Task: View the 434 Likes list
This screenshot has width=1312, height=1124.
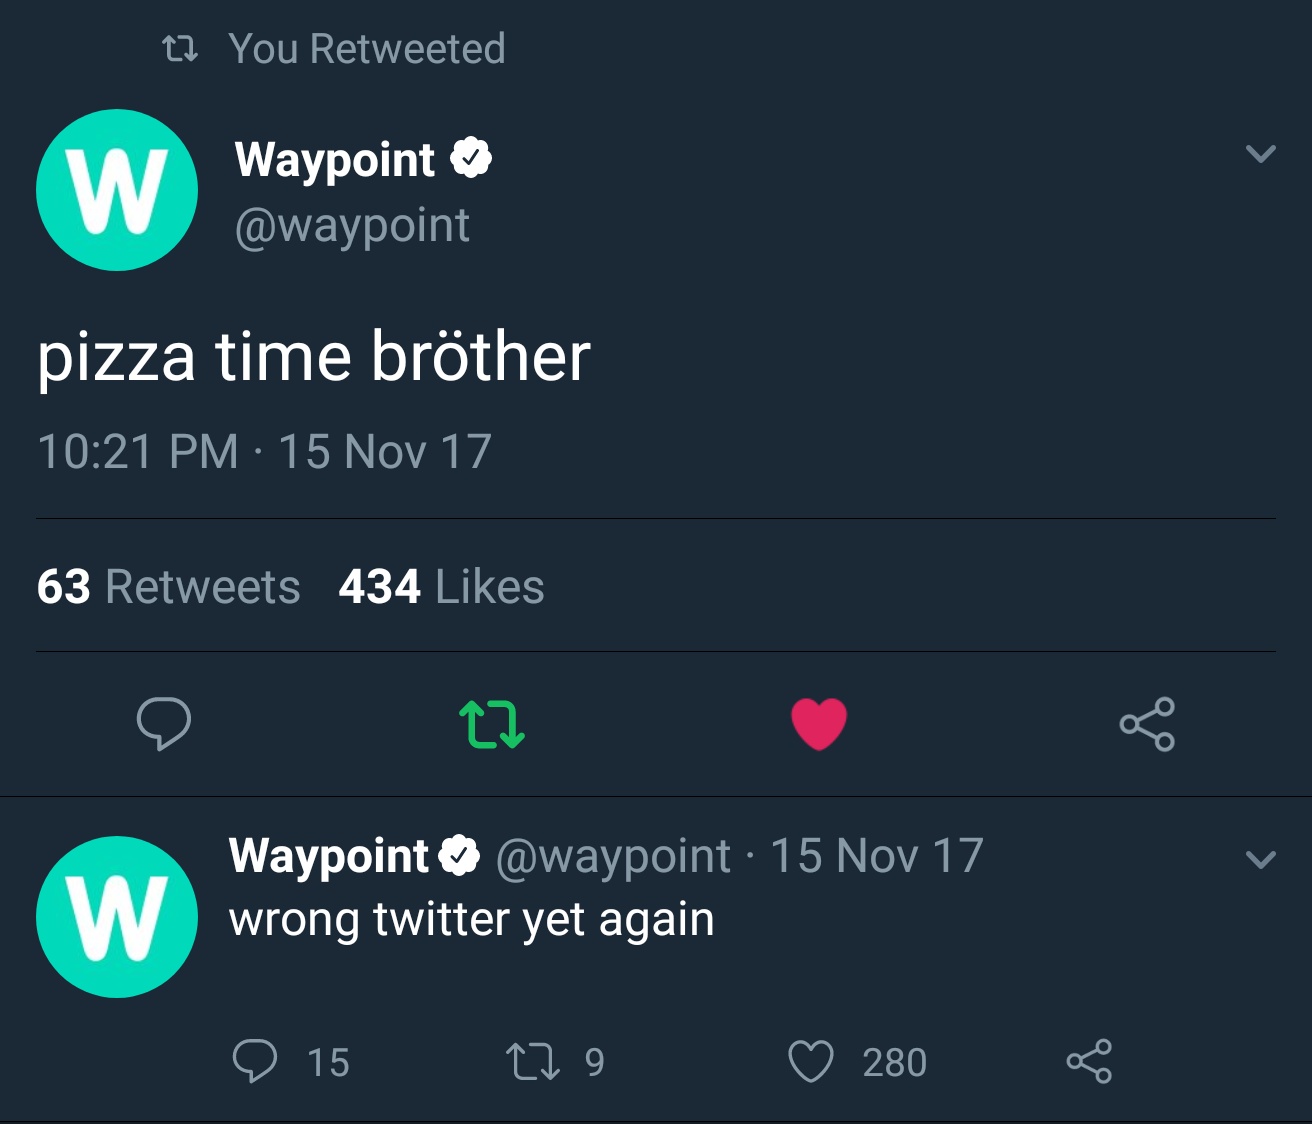Action: (441, 586)
